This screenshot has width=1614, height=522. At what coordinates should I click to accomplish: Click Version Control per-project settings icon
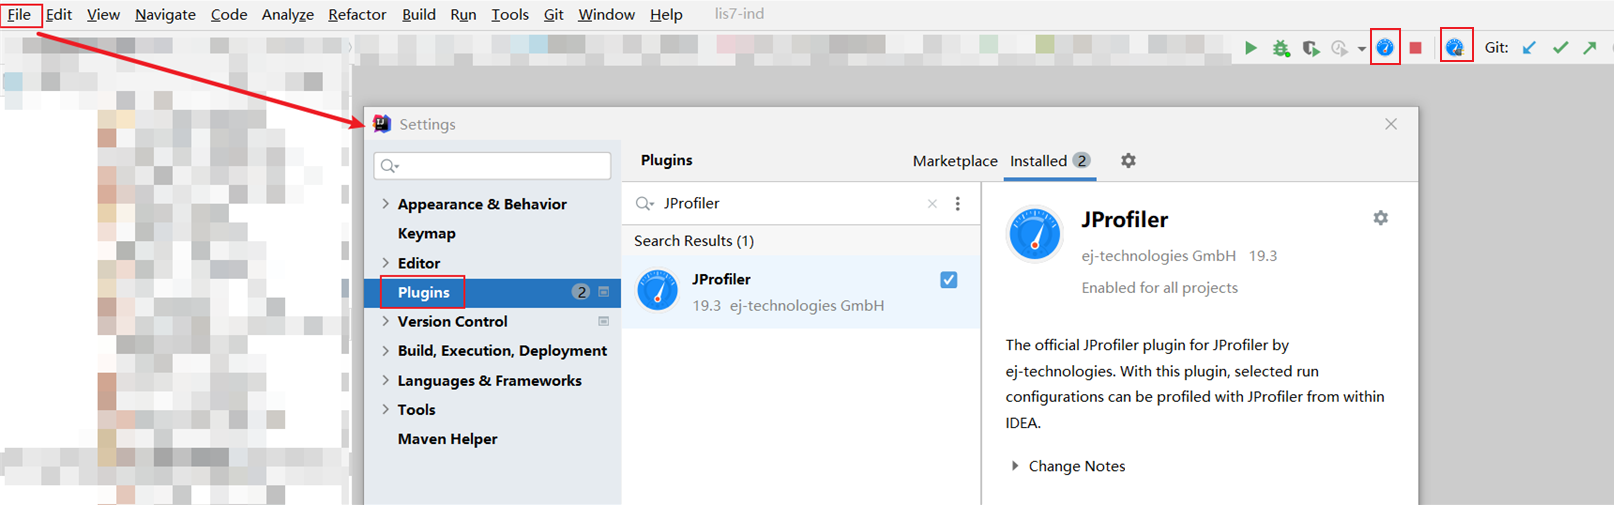click(x=604, y=321)
